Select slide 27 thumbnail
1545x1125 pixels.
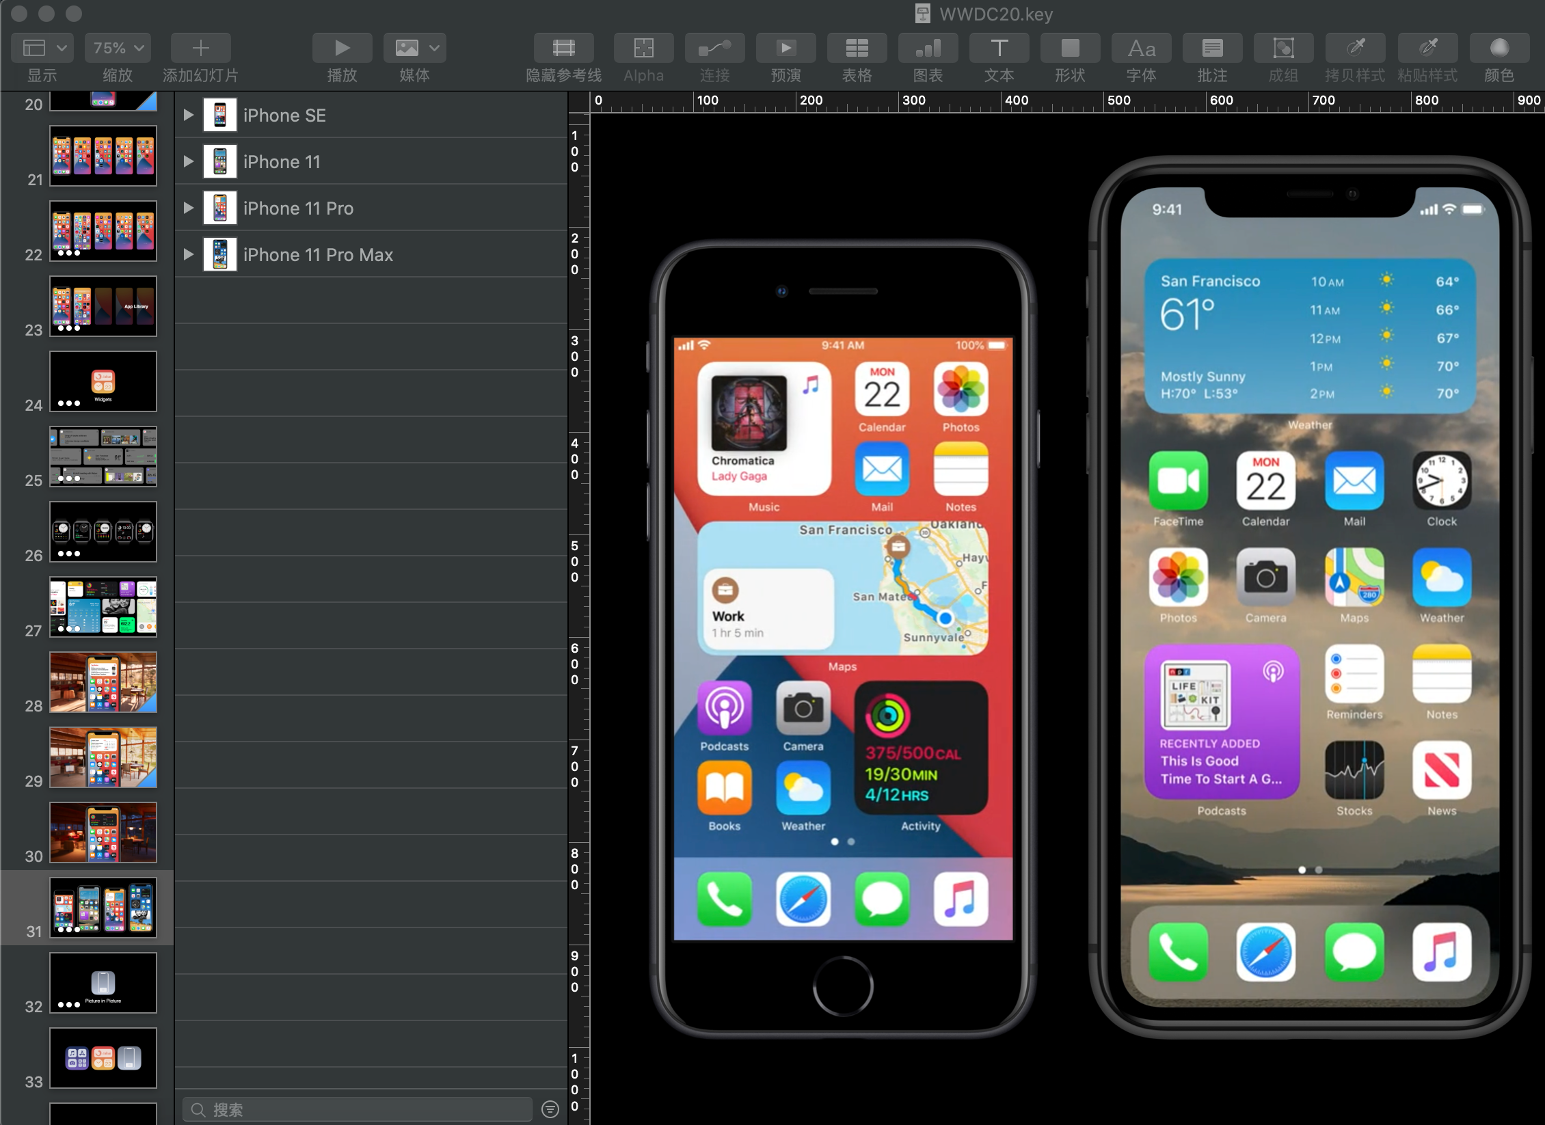[x=103, y=607]
